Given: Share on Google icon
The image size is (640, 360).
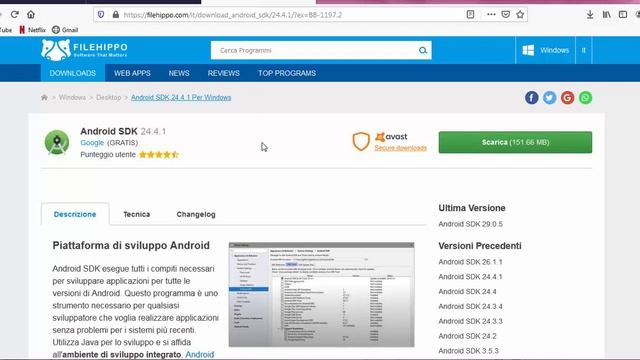Looking at the screenshot, I should pos(567,98).
